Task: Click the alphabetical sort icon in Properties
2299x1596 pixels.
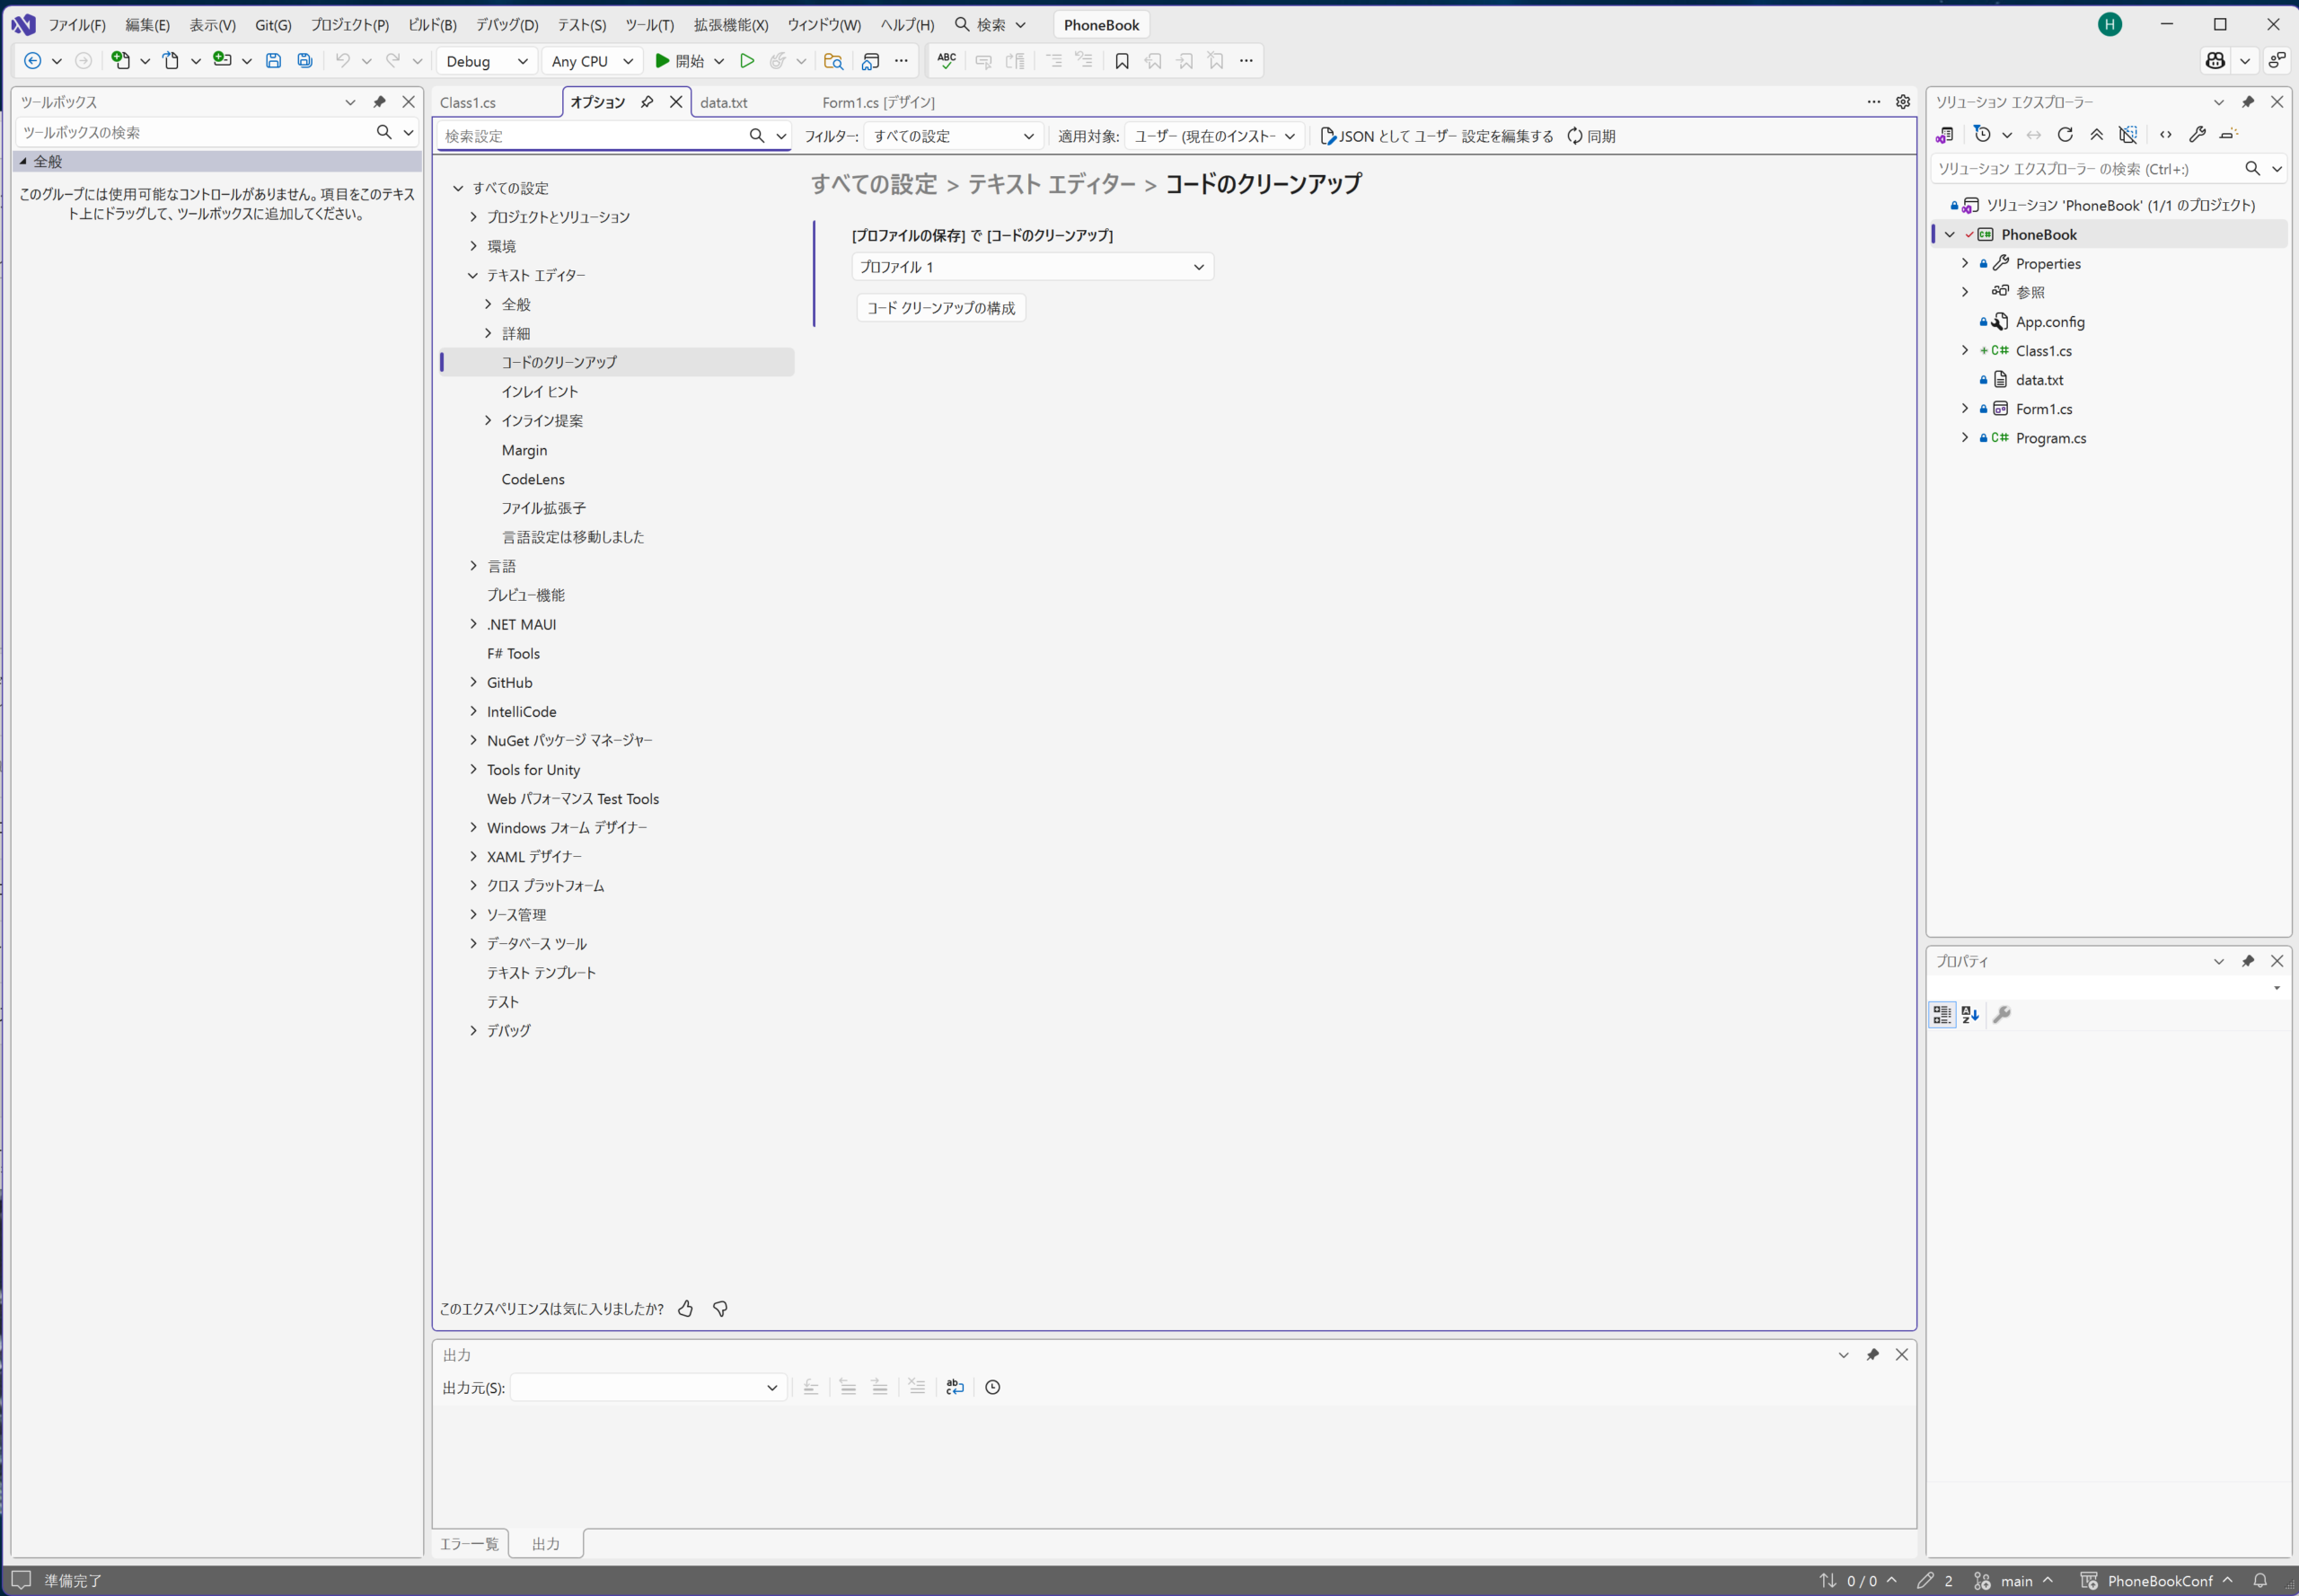Action: (1971, 1015)
